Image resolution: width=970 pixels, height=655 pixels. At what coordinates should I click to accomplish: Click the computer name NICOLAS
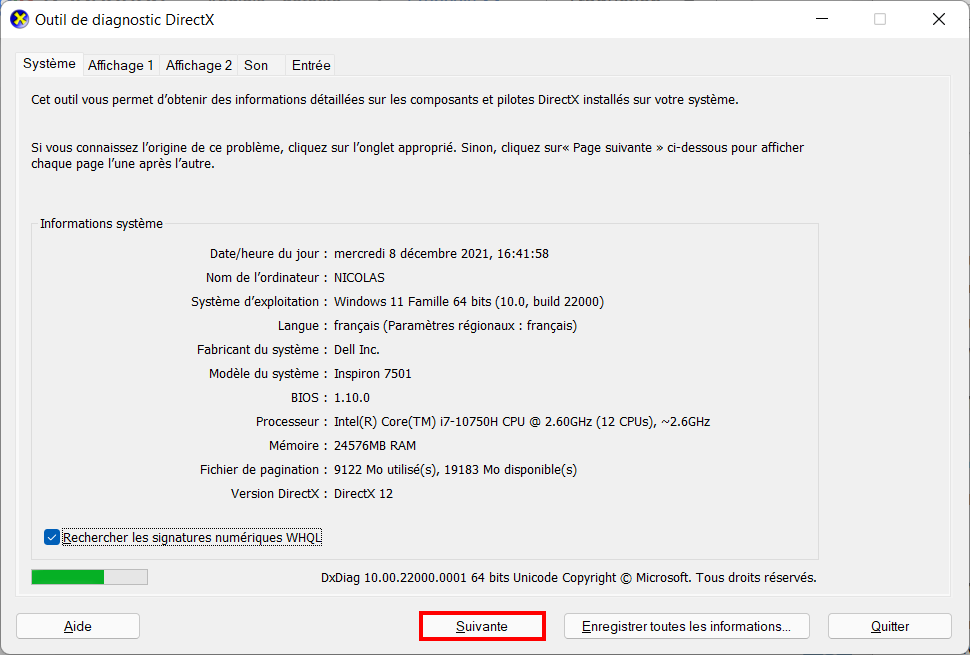click(359, 278)
